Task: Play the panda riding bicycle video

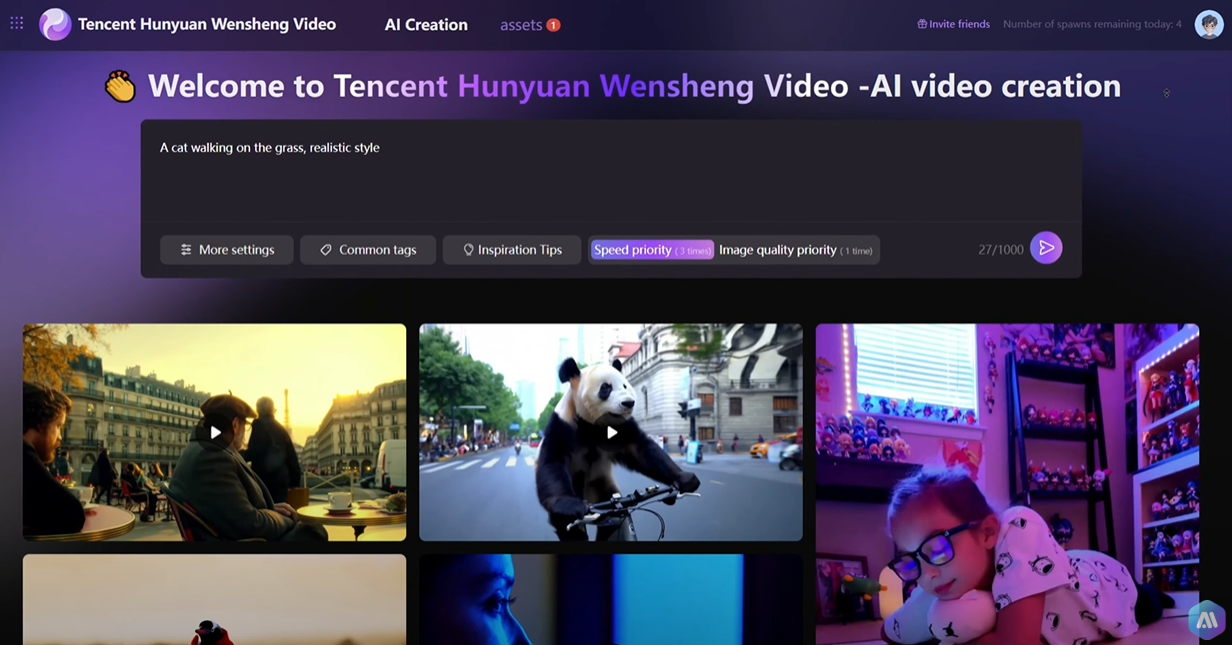Action: (x=611, y=432)
